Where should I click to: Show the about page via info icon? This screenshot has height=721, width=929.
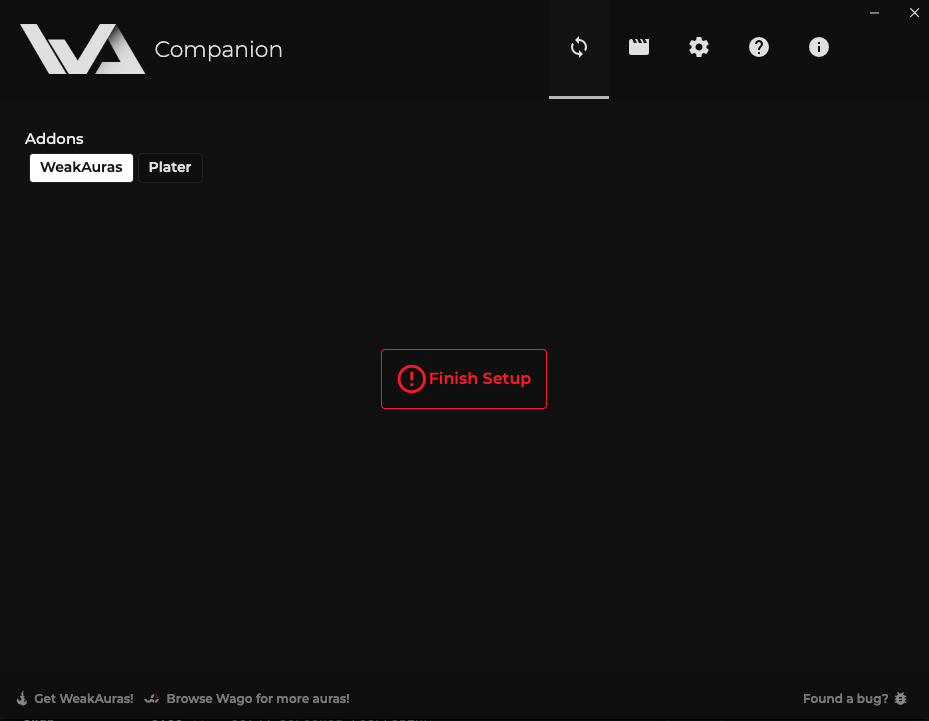tap(819, 47)
